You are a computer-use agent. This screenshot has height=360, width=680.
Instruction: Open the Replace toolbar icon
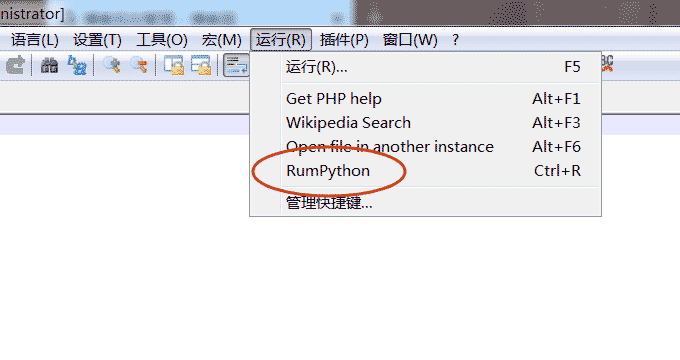pyautogui.click(x=77, y=65)
